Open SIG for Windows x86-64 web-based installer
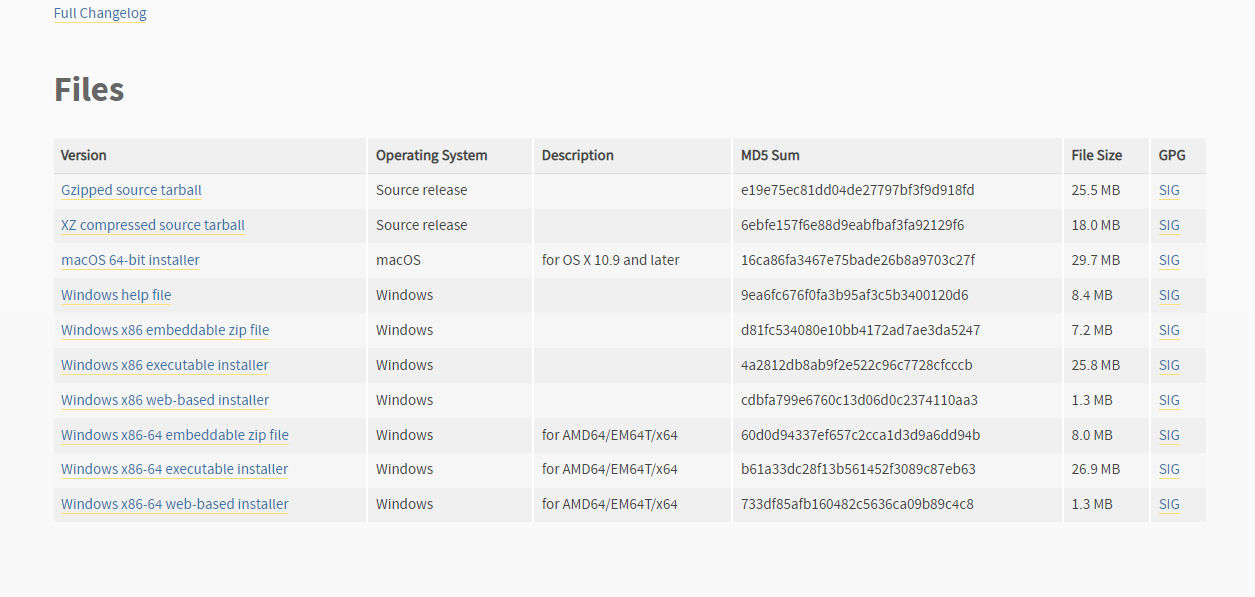This screenshot has width=1255, height=597. (x=1169, y=504)
